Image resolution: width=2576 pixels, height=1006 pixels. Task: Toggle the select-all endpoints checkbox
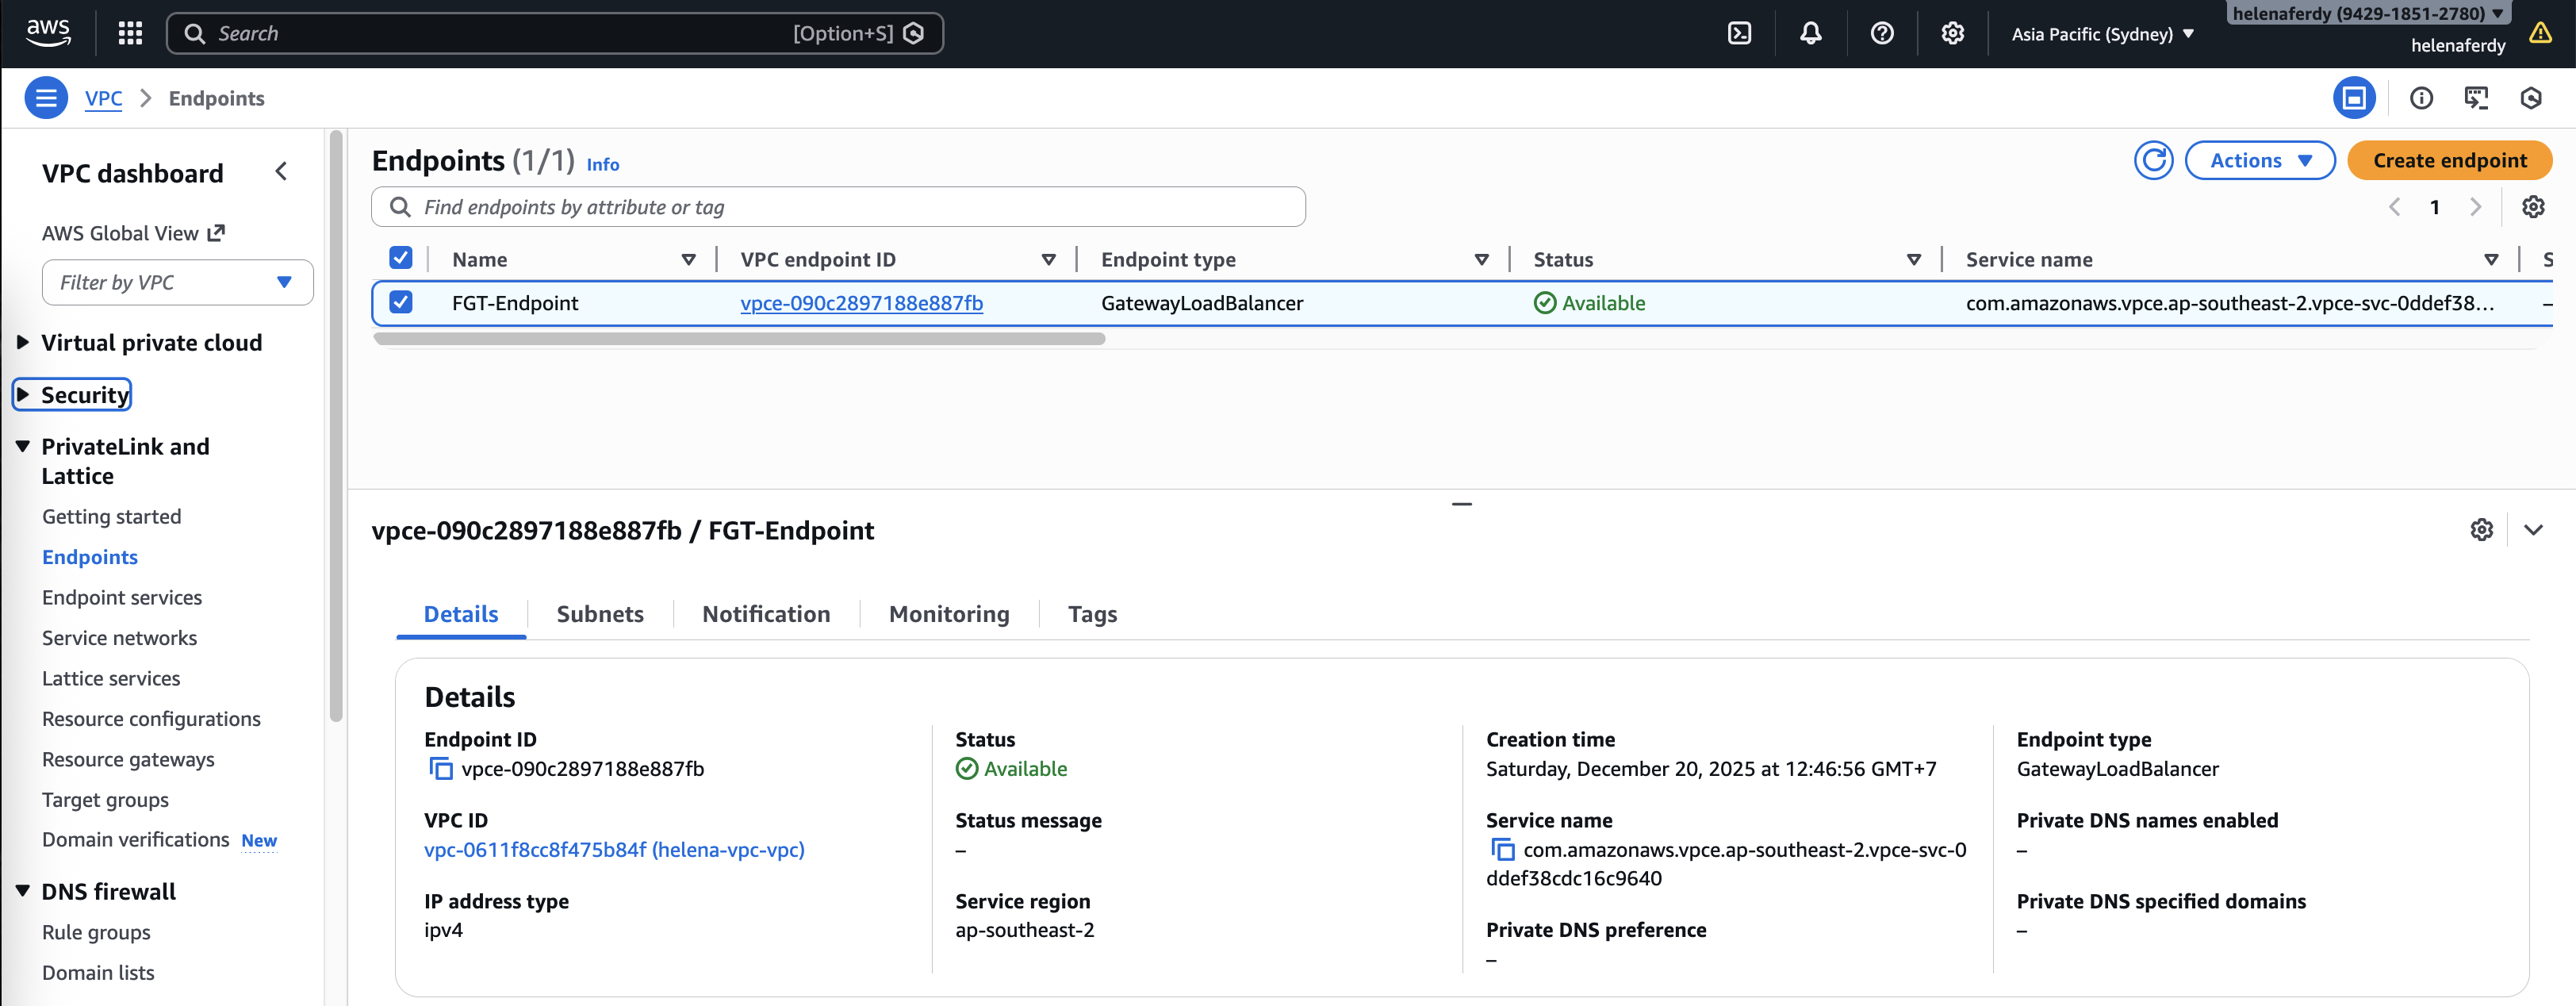(400, 258)
